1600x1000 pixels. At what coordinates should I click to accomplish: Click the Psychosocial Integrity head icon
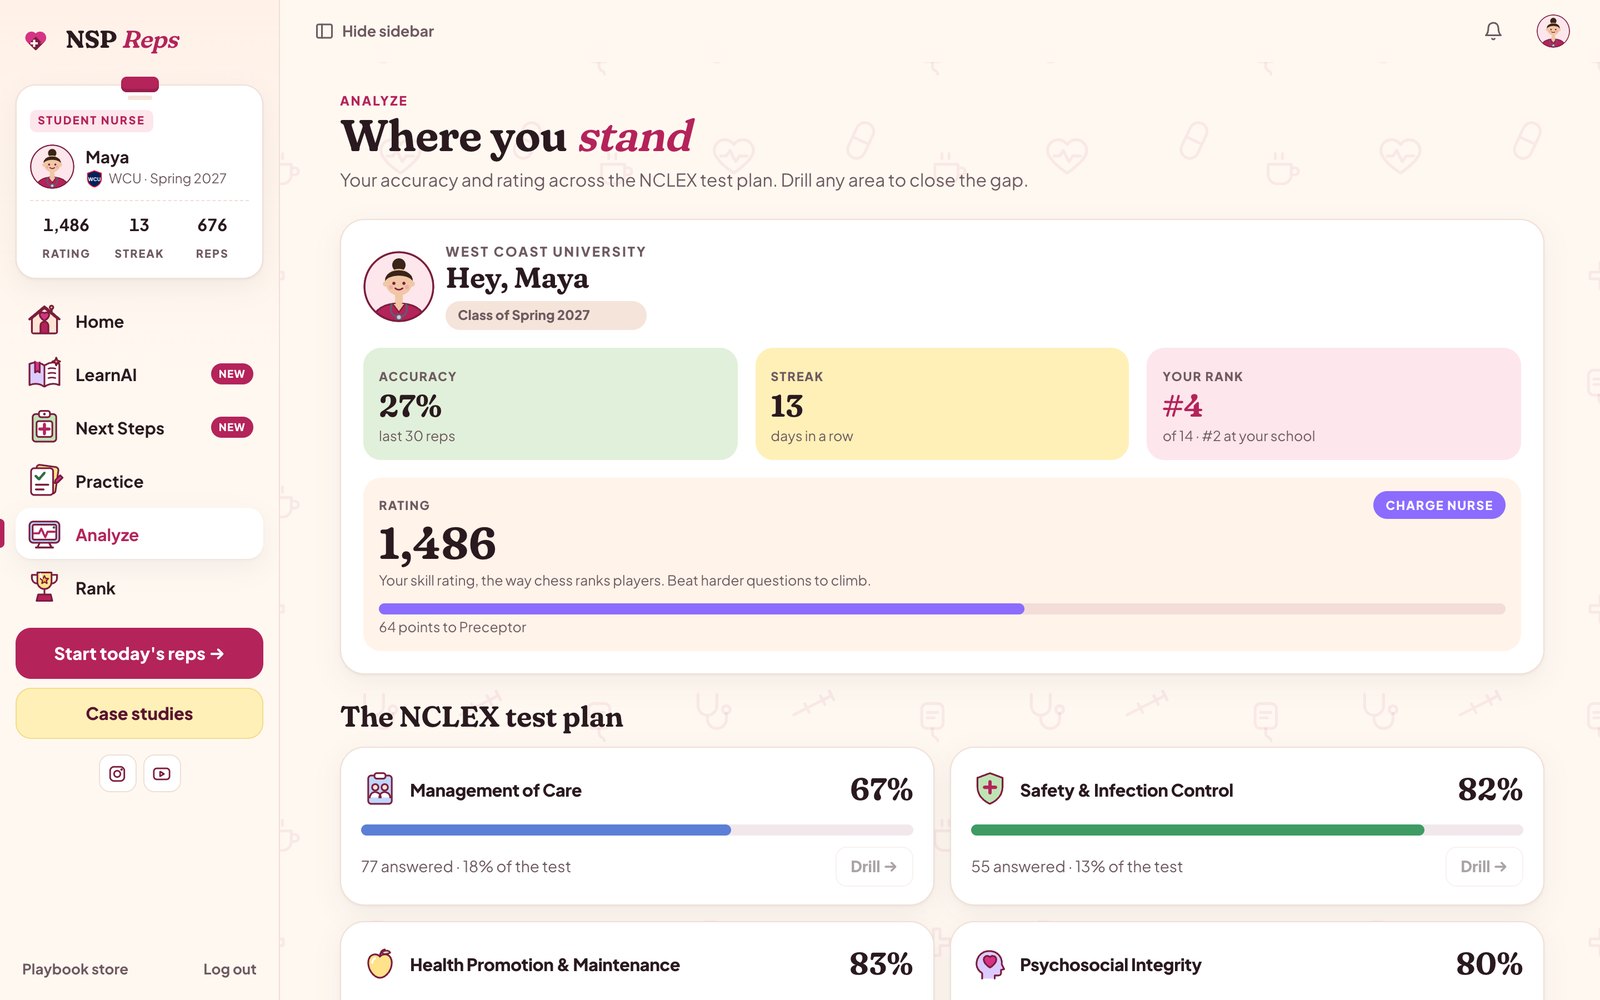coord(989,964)
